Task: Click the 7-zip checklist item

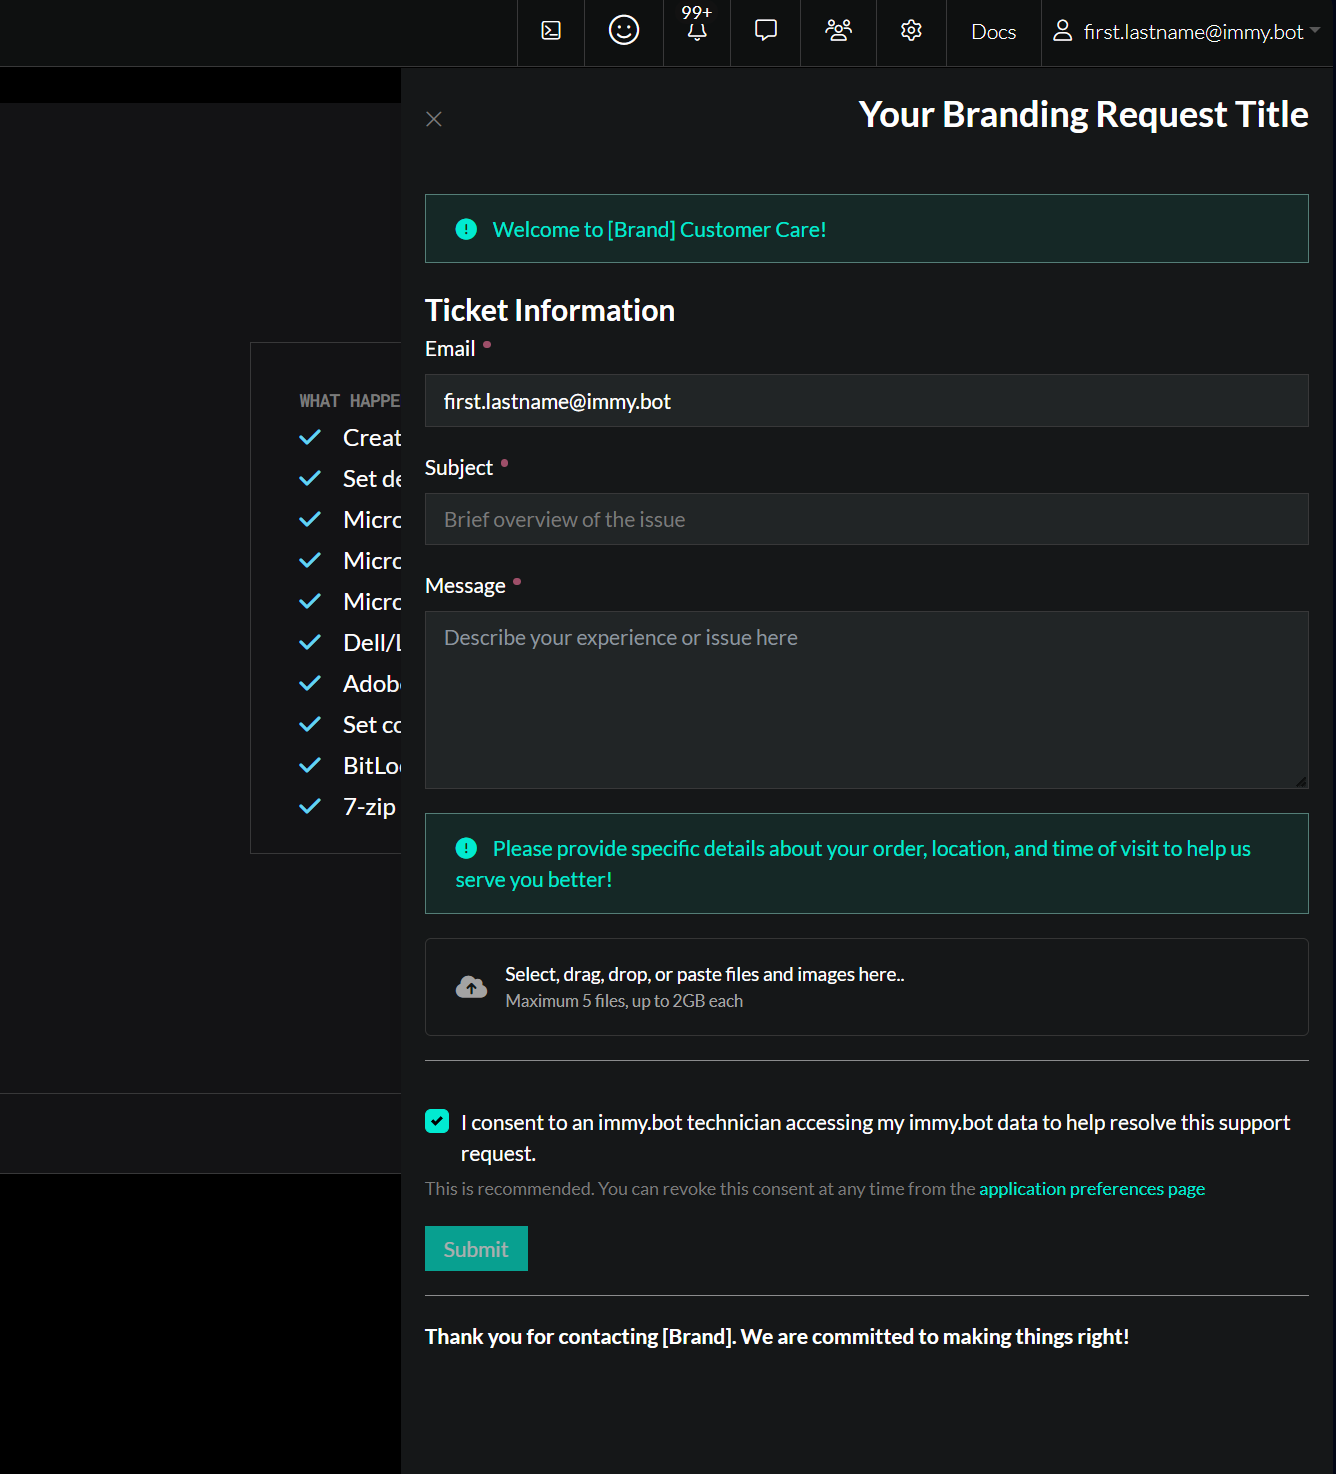Action: click(x=369, y=807)
